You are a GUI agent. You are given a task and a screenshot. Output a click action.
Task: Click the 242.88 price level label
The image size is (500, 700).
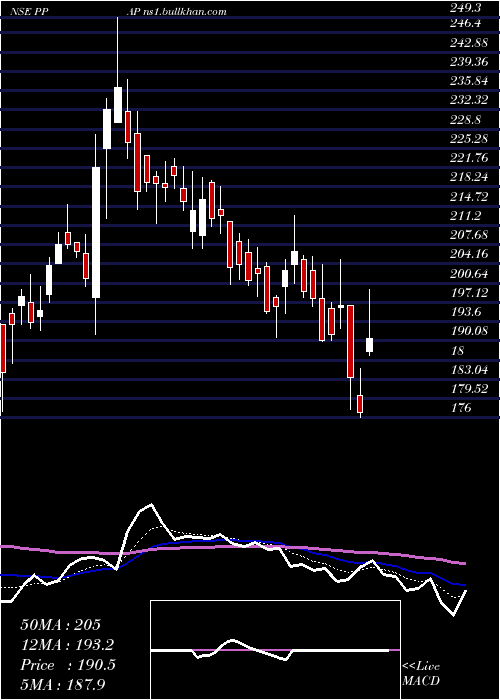[469, 42]
